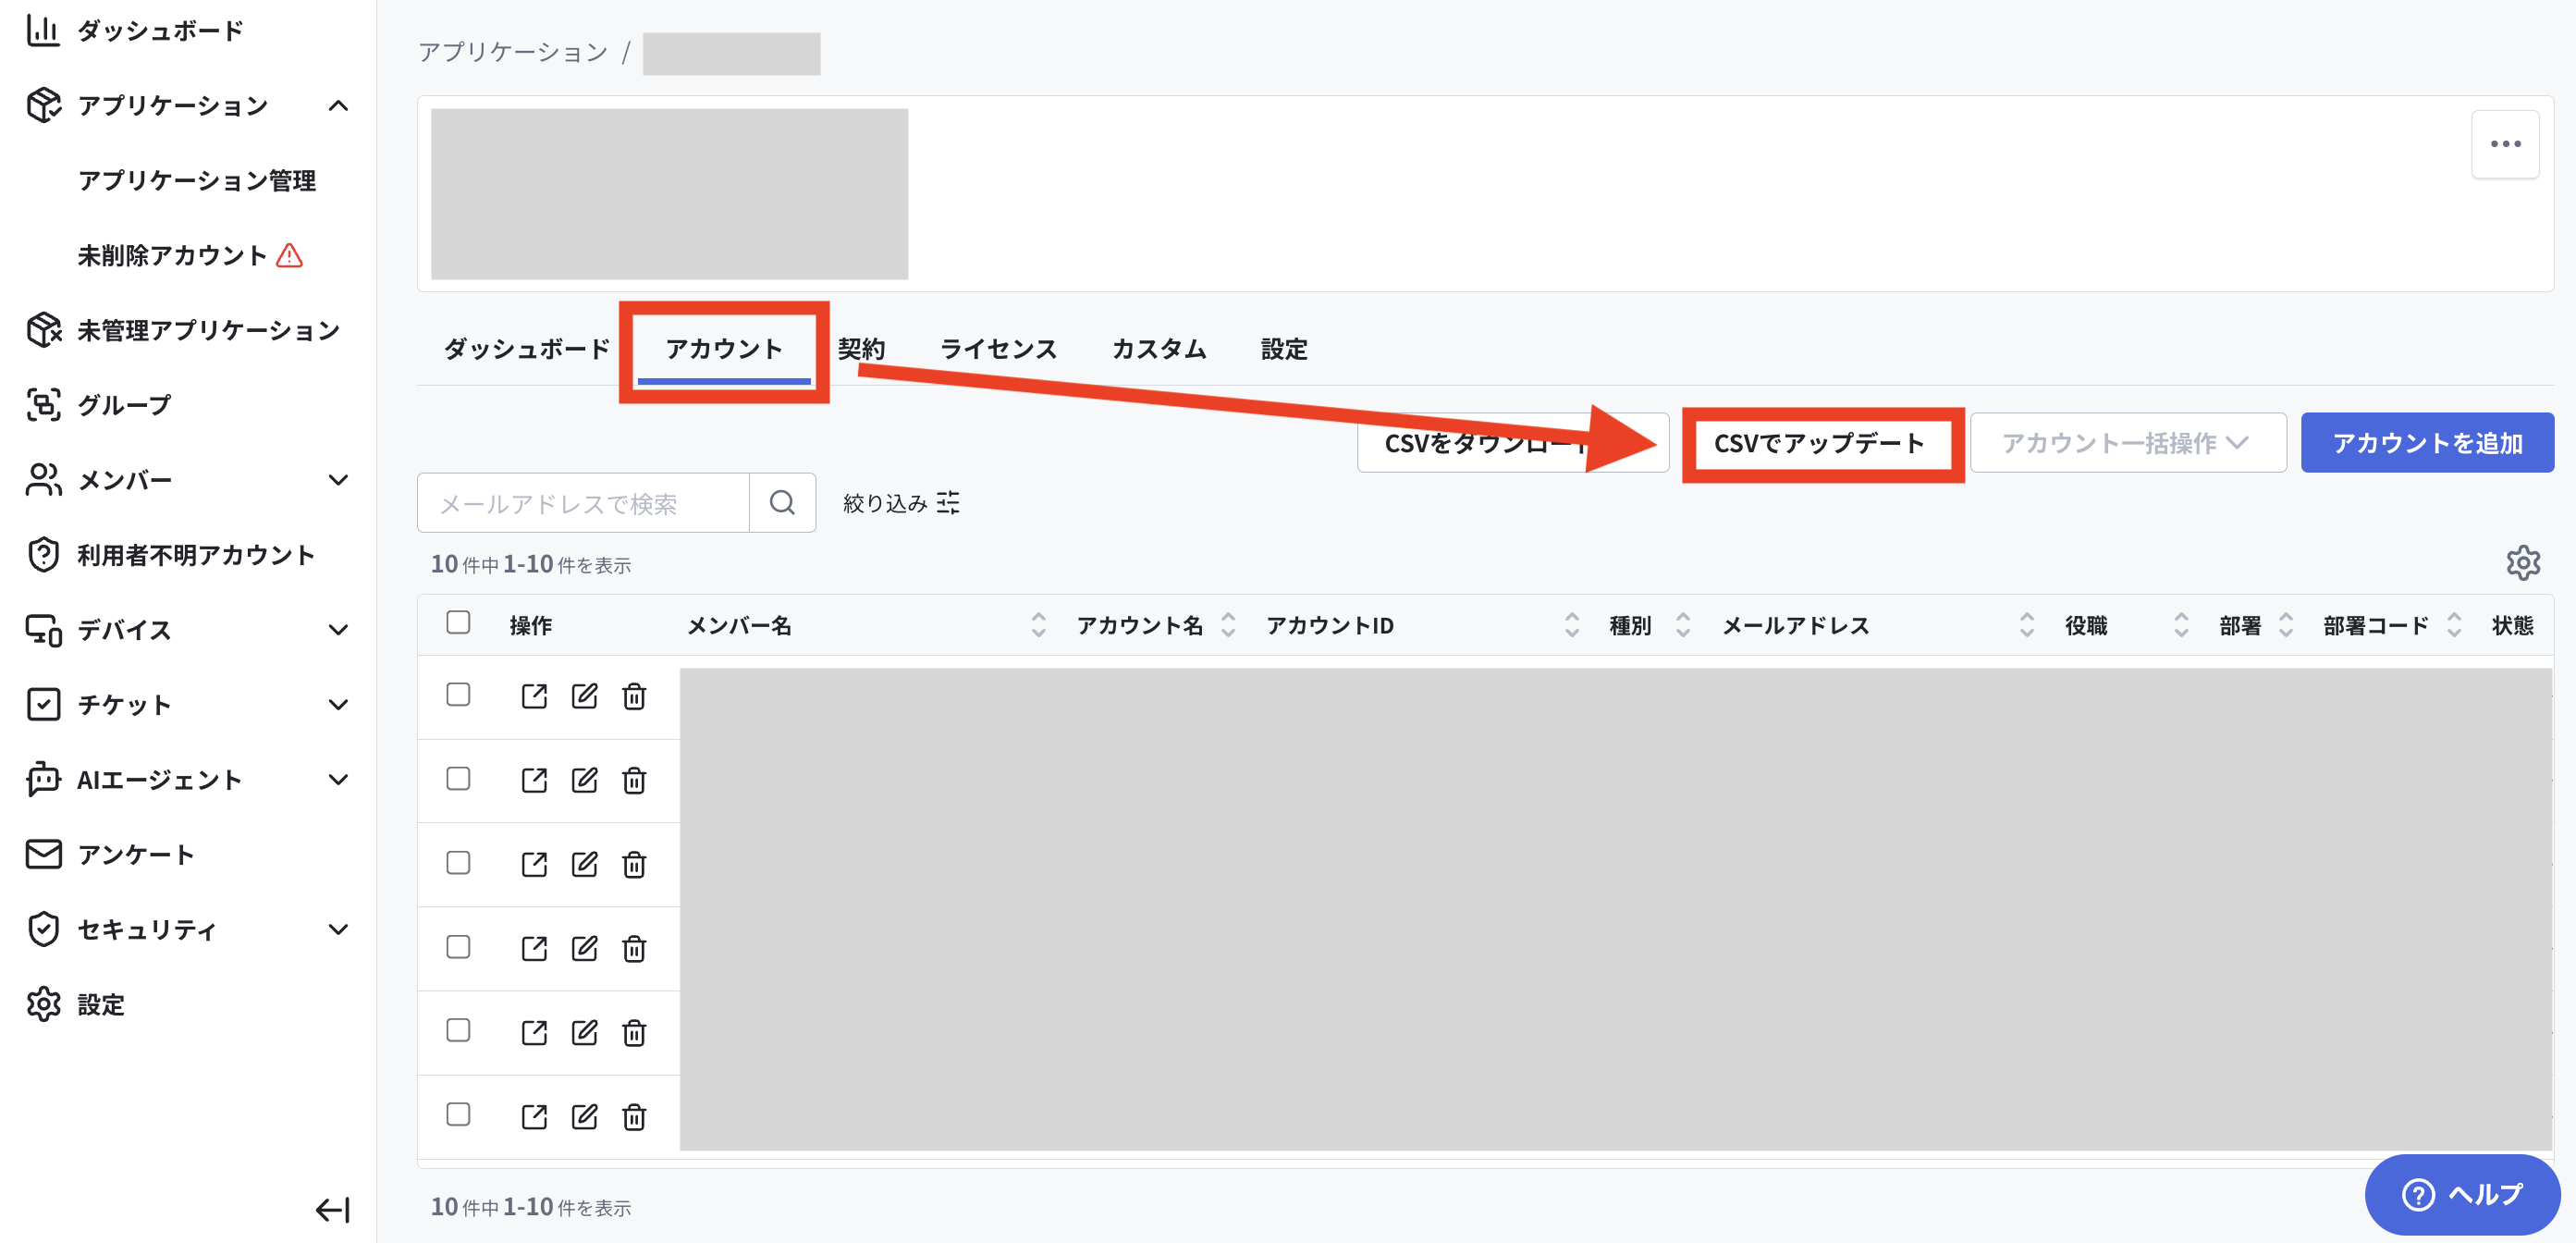Check the first row's checkbox

pyautogui.click(x=458, y=694)
